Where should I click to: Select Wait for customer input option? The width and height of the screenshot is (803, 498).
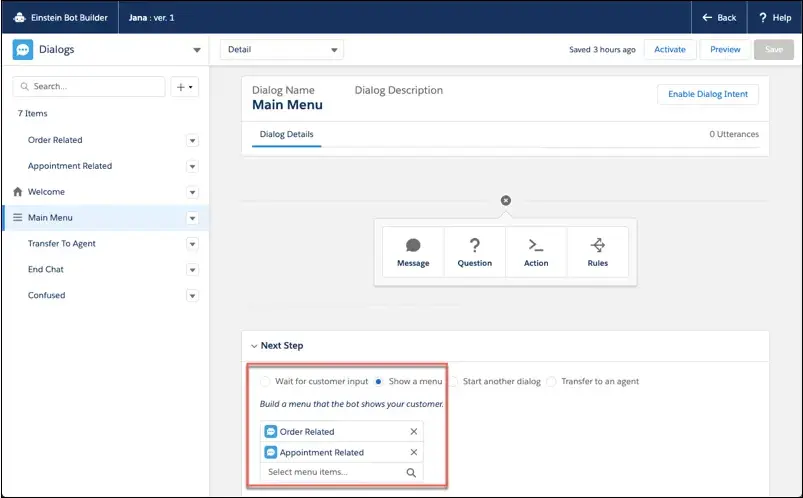[265, 381]
